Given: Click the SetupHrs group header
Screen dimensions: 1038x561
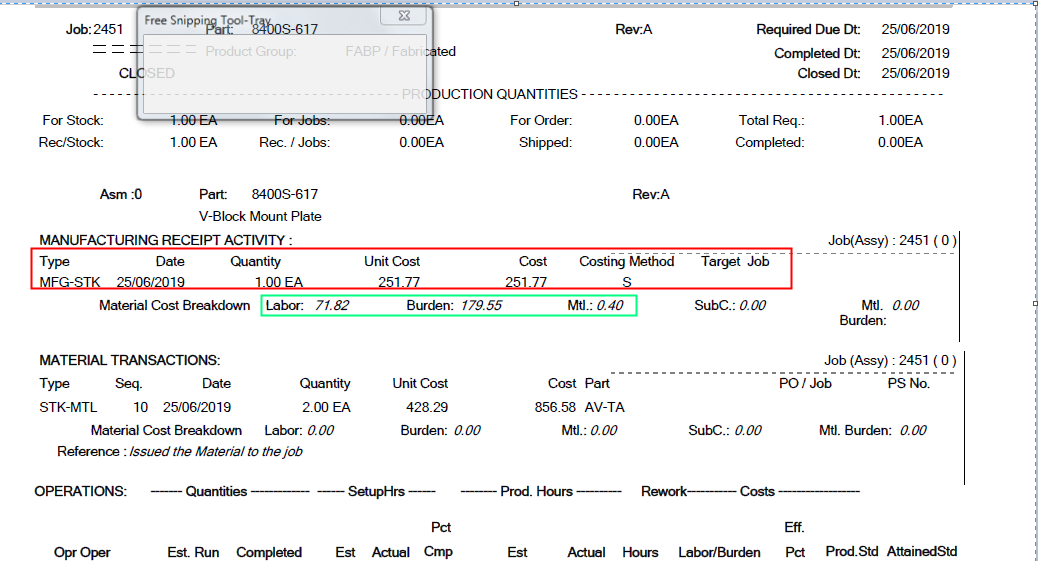Looking at the screenshot, I should point(376,491).
